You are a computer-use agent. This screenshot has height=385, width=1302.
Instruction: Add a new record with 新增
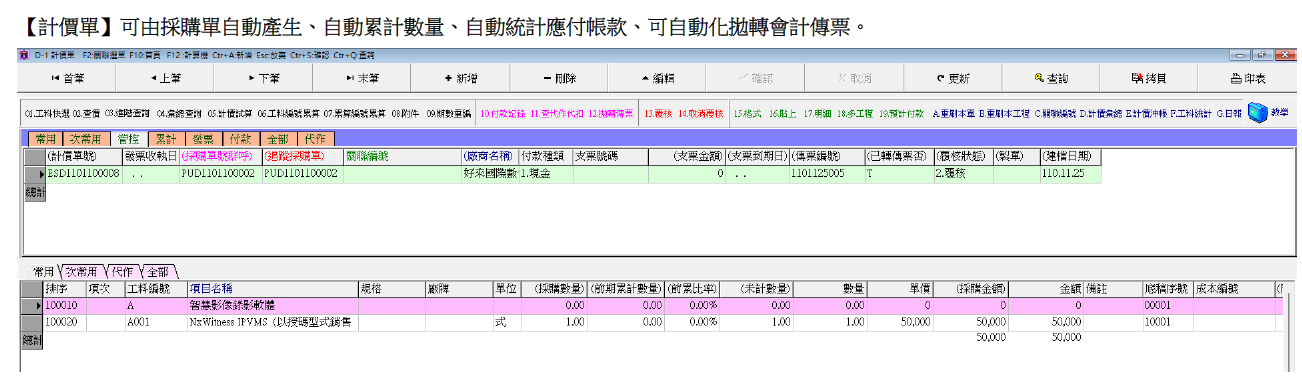461,77
